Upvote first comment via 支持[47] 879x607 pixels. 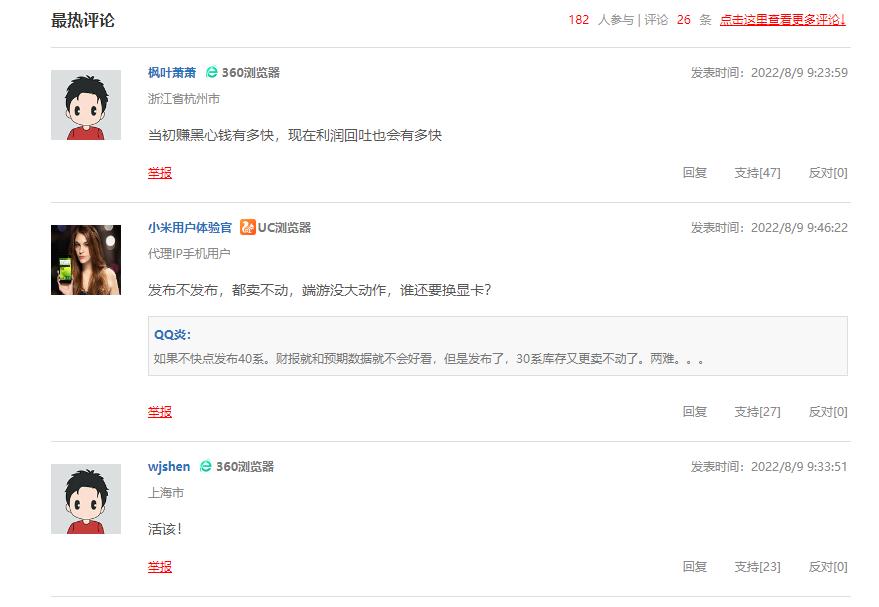click(758, 172)
